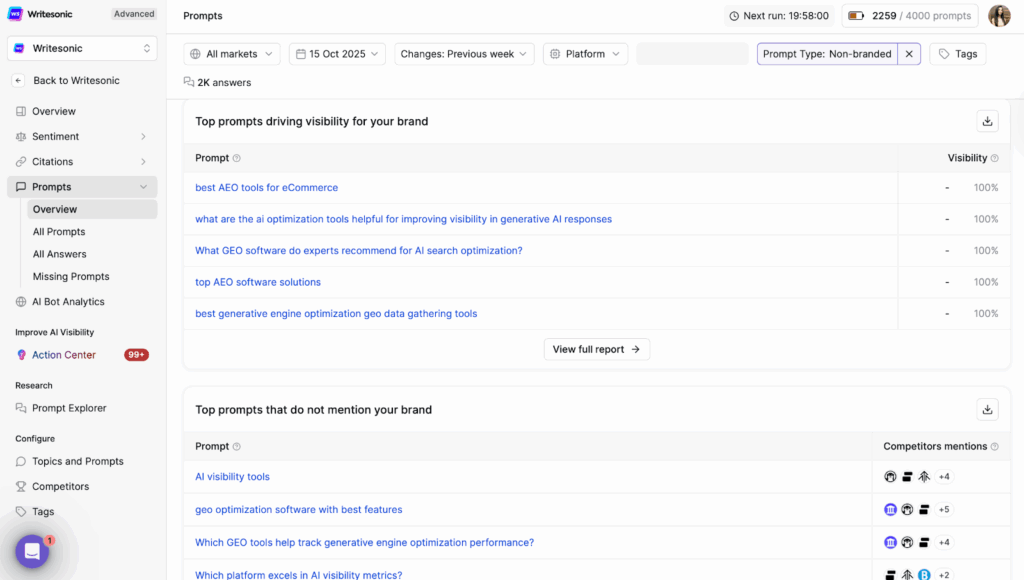
Task: Open Missing Prompts sidebar item
Action: tap(71, 277)
